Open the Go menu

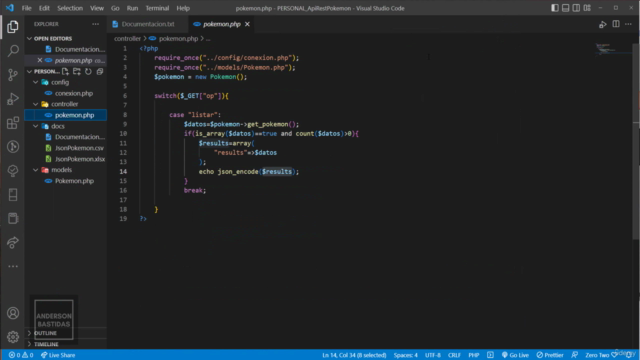click(115, 8)
